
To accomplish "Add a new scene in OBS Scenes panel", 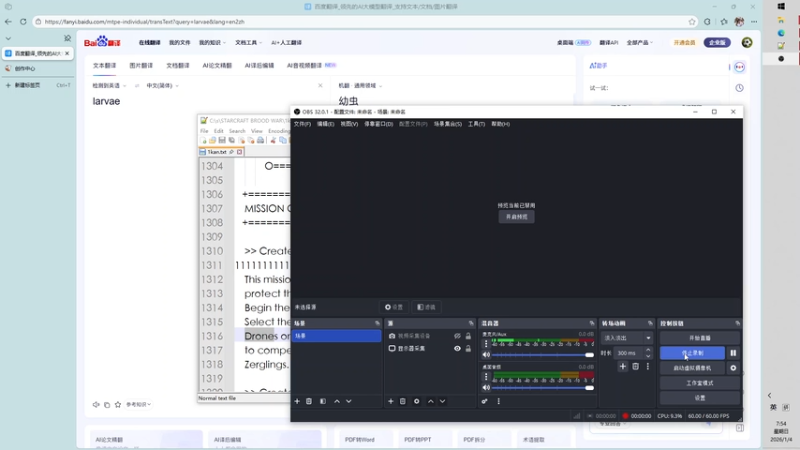I will pos(297,402).
